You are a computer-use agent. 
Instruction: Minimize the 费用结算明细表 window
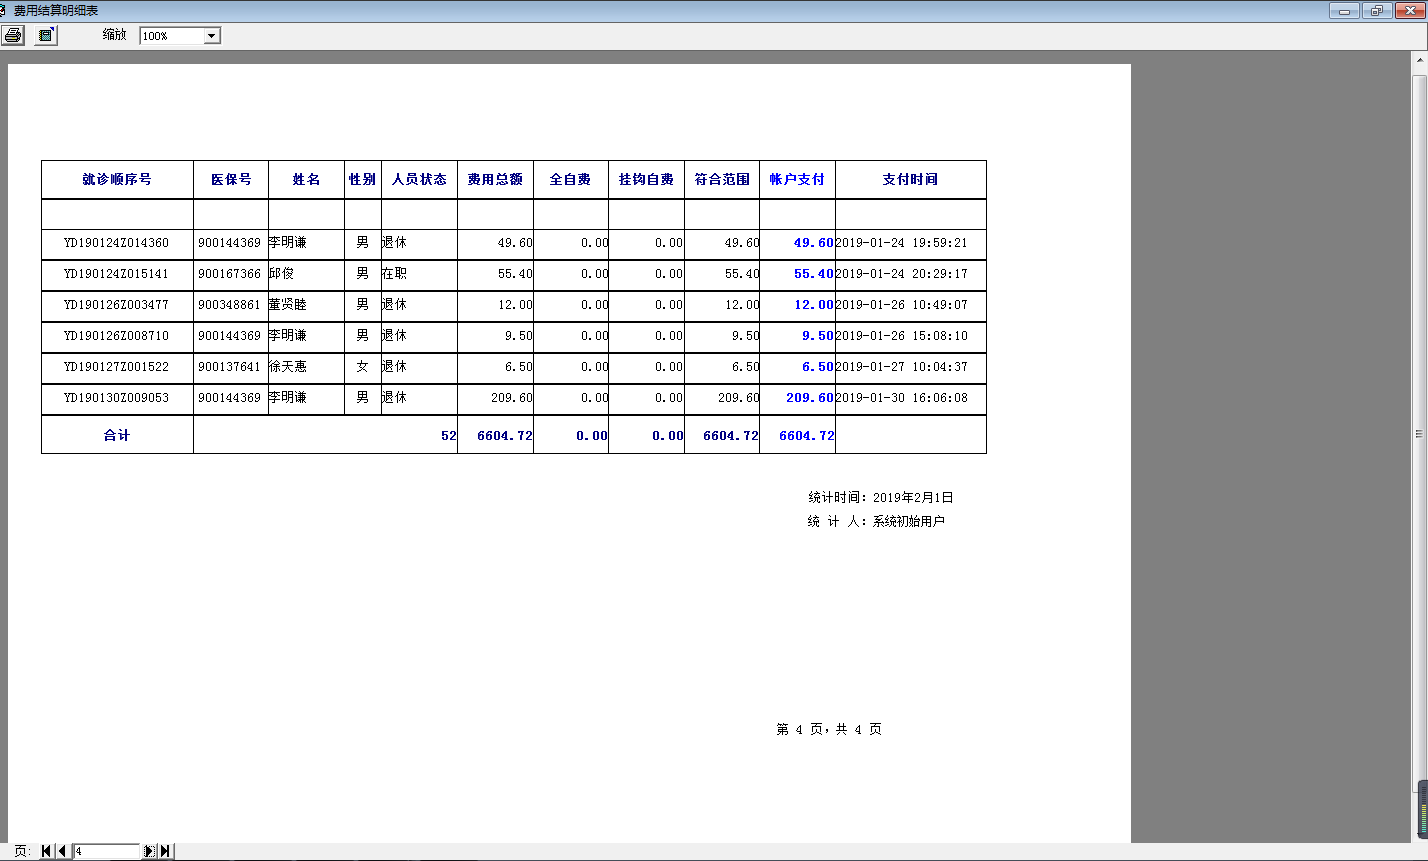[1344, 10]
